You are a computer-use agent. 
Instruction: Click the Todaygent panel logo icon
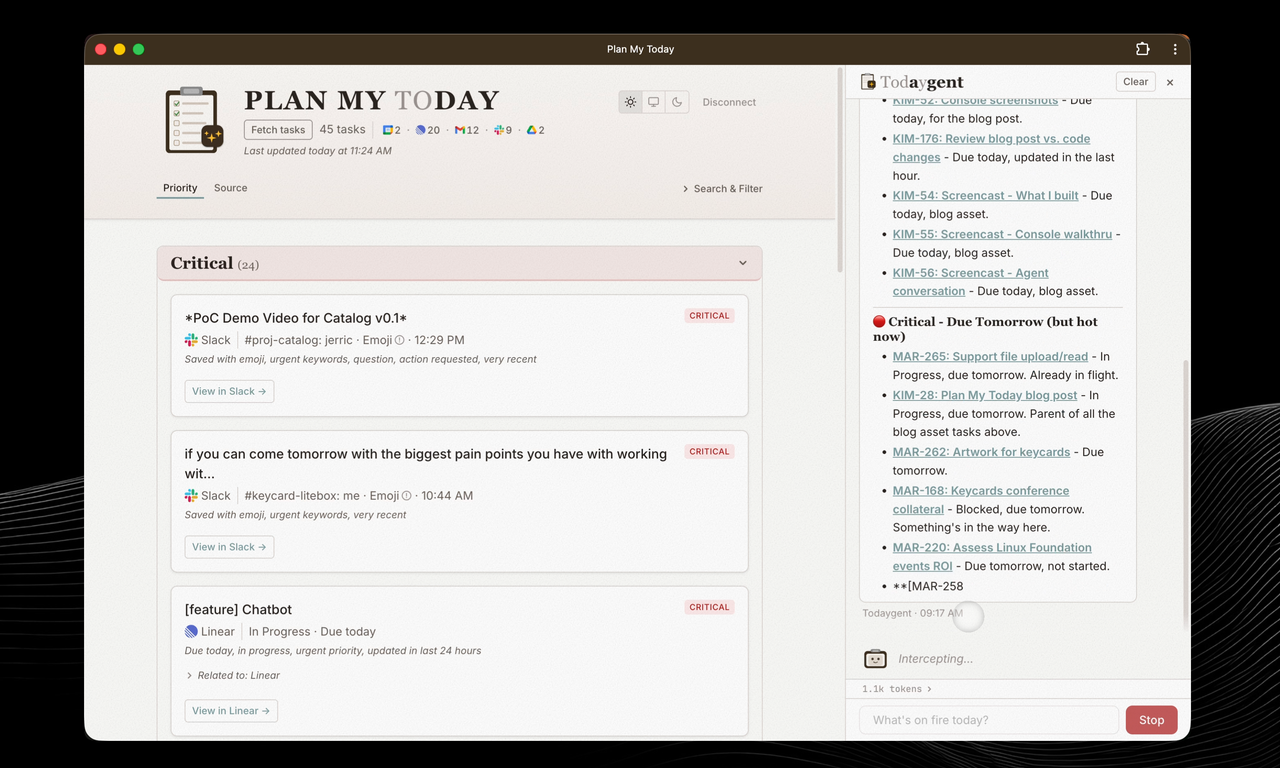[868, 82]
